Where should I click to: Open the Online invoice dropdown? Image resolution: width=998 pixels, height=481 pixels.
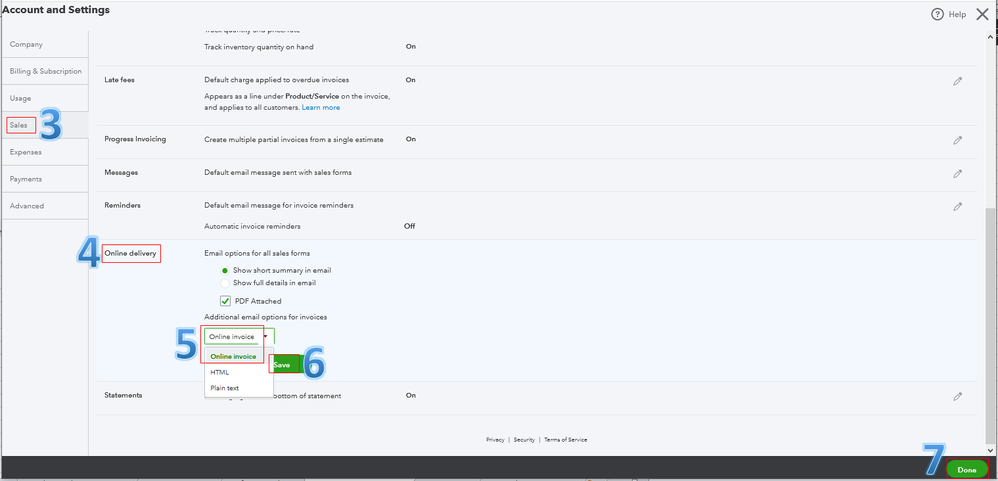click(238, 337)
